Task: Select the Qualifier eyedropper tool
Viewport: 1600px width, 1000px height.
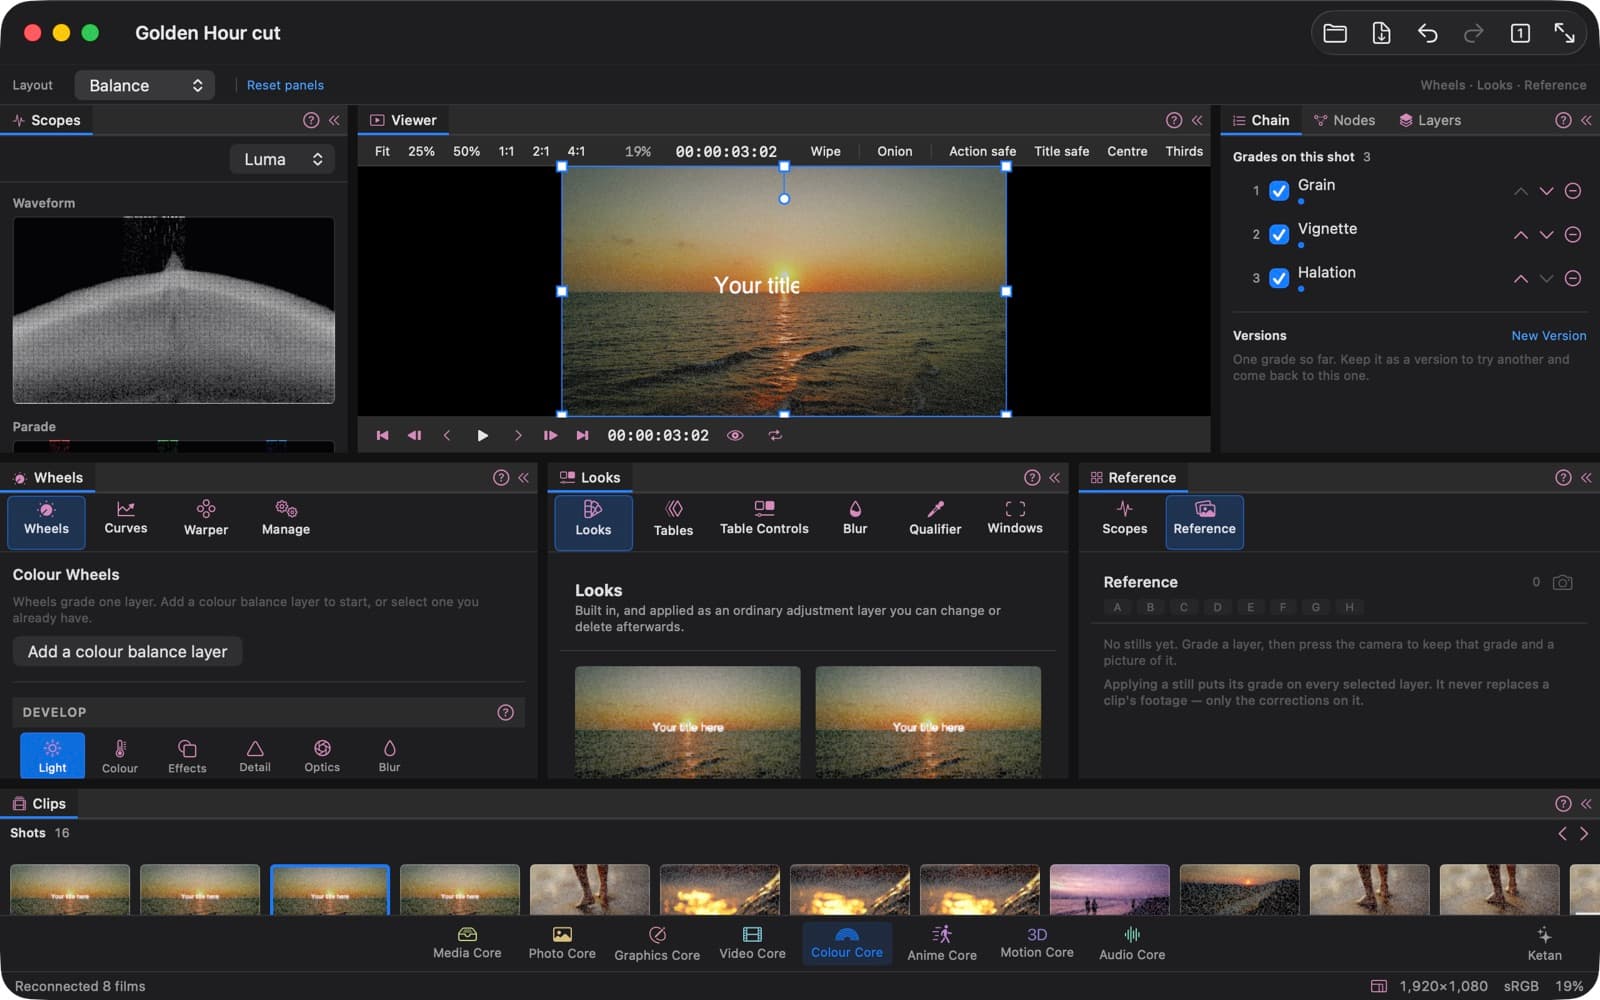Action: coord(935,520)
